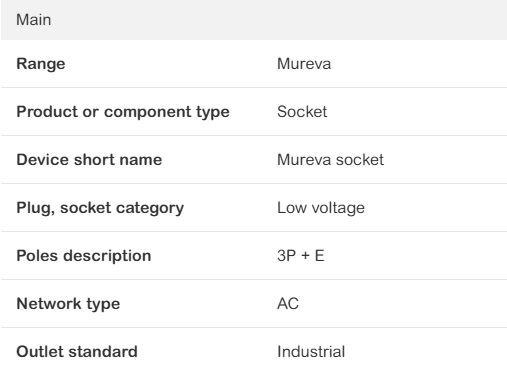Click the Mureva socket value
The height and width of the screenshot is (375, 507).
330,160
